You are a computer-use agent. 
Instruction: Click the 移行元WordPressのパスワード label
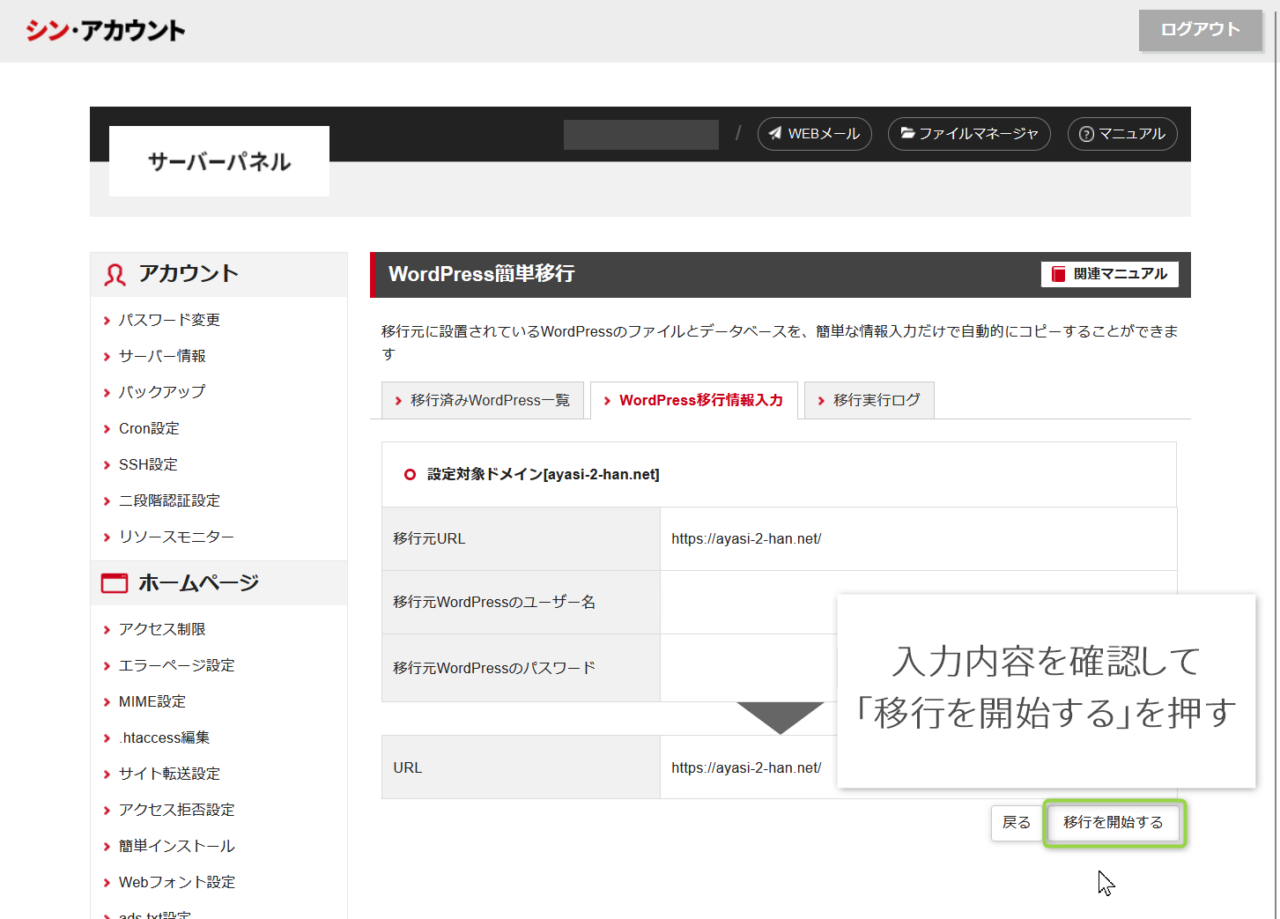[495, 667]
